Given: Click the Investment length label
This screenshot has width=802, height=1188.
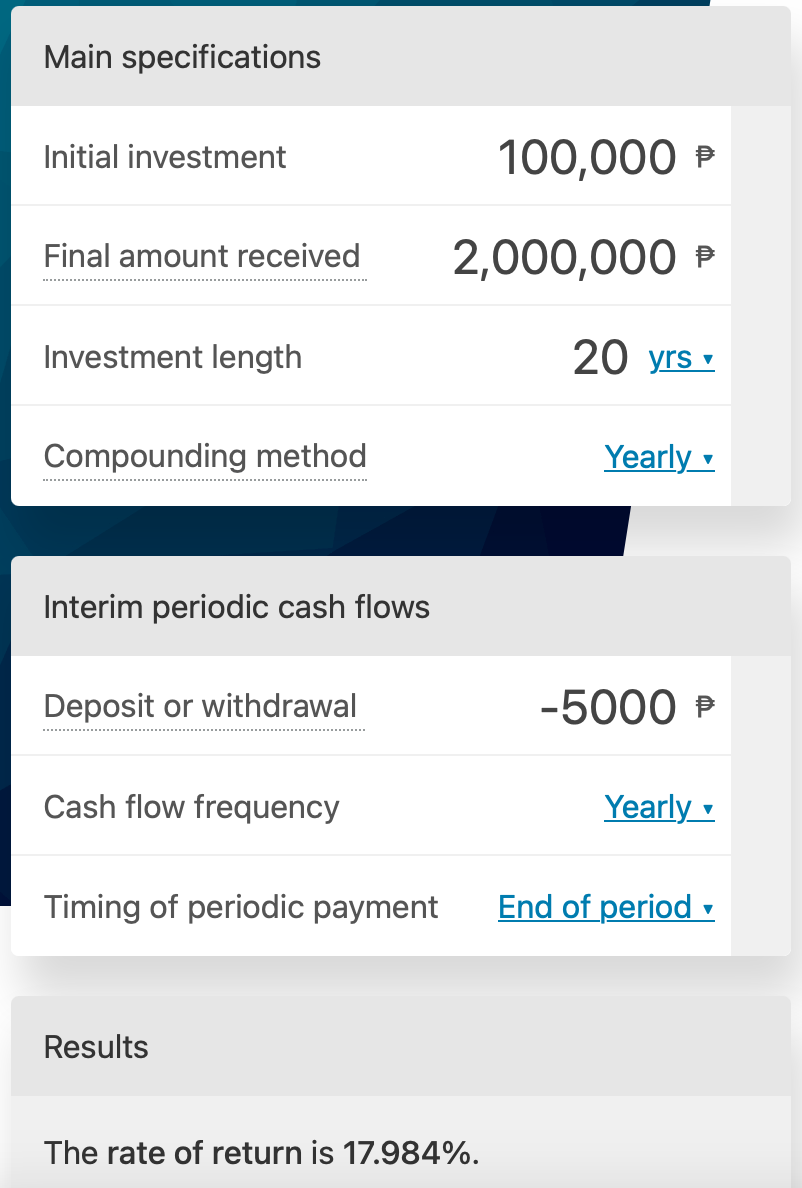Looking at the screenshot, I should click(x=173, y=357).
